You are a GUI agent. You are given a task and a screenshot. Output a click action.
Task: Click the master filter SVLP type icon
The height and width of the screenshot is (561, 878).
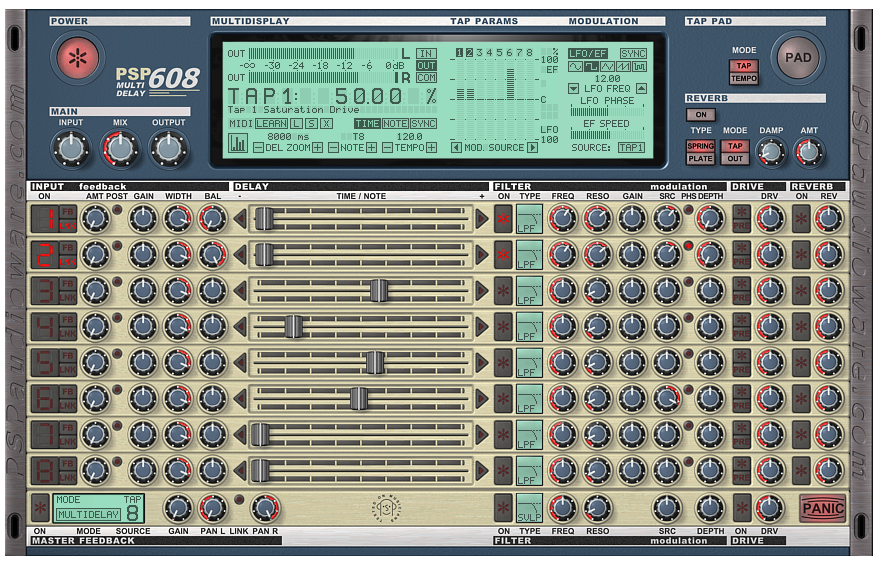[x=529, y=508]
